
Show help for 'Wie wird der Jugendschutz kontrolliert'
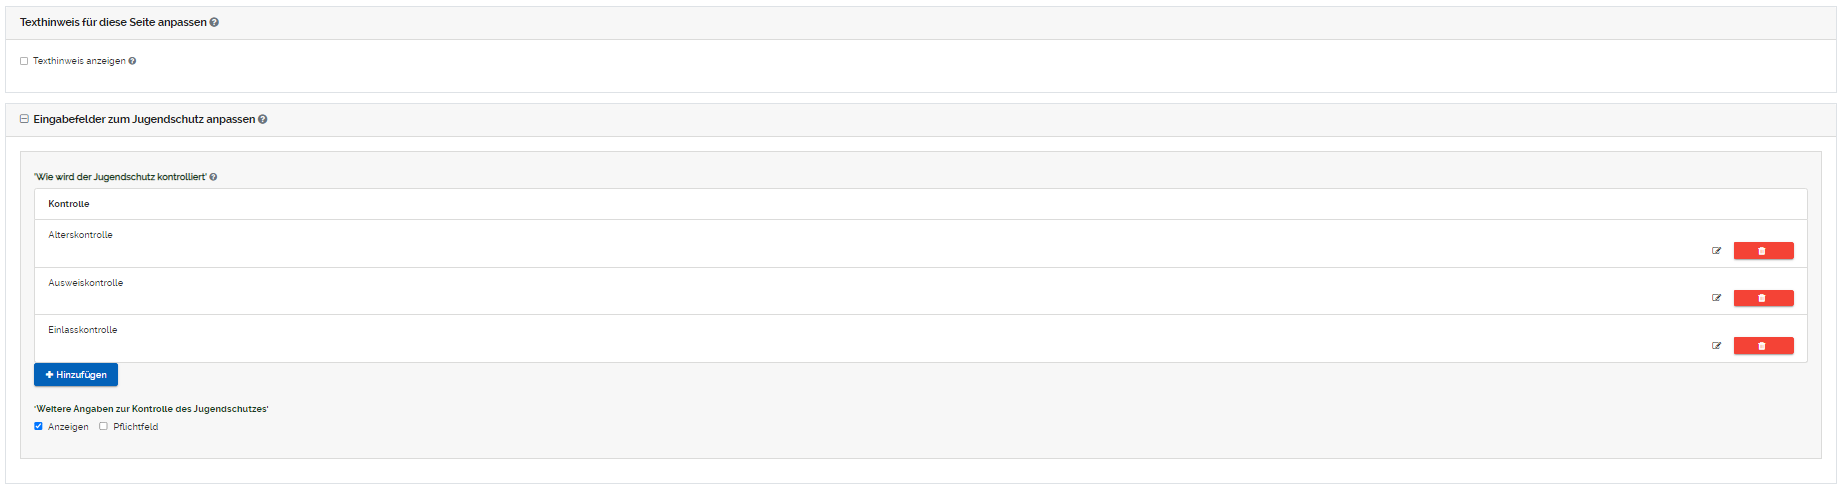point(213,177)
